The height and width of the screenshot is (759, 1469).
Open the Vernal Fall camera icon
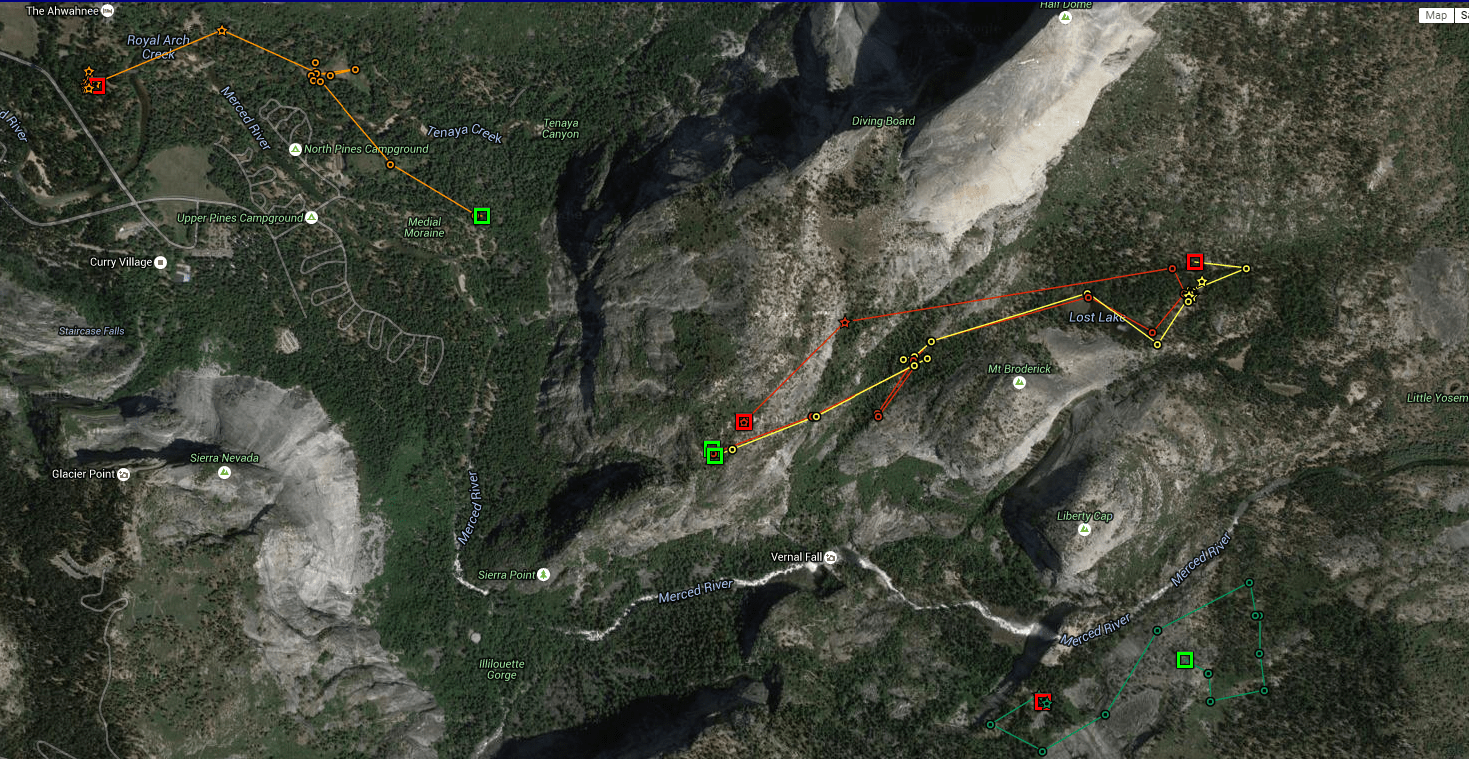(x=830, y=557)
